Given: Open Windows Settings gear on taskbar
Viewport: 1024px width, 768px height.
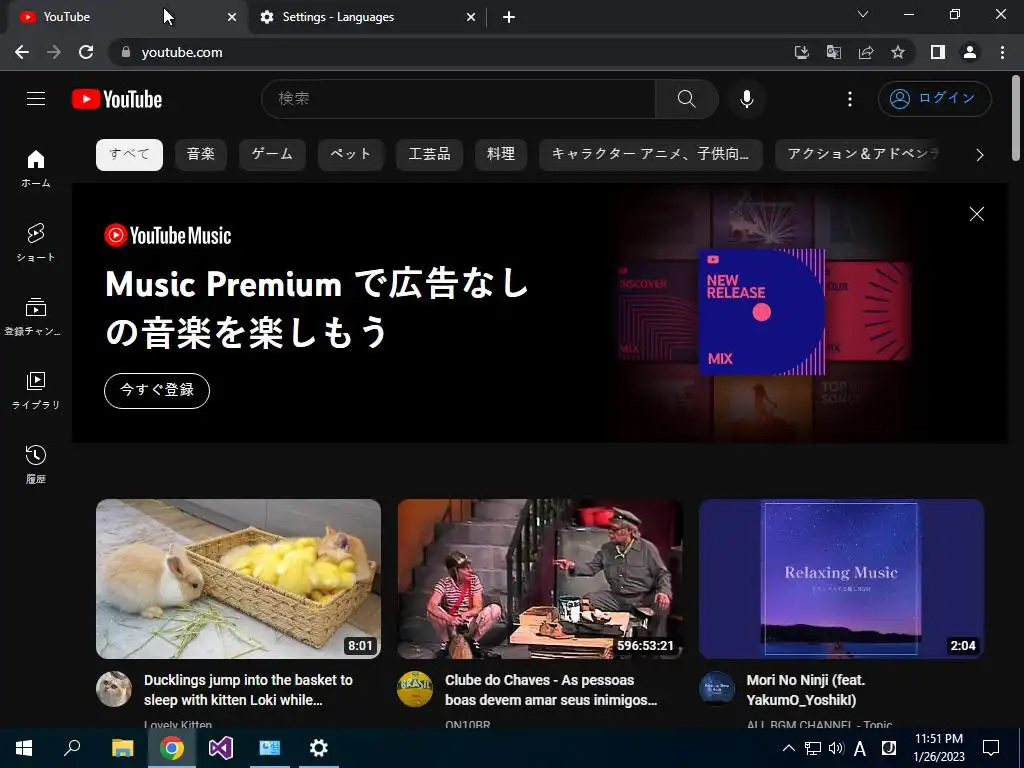Looking at the screenshot, I should [x=319, y=748].
